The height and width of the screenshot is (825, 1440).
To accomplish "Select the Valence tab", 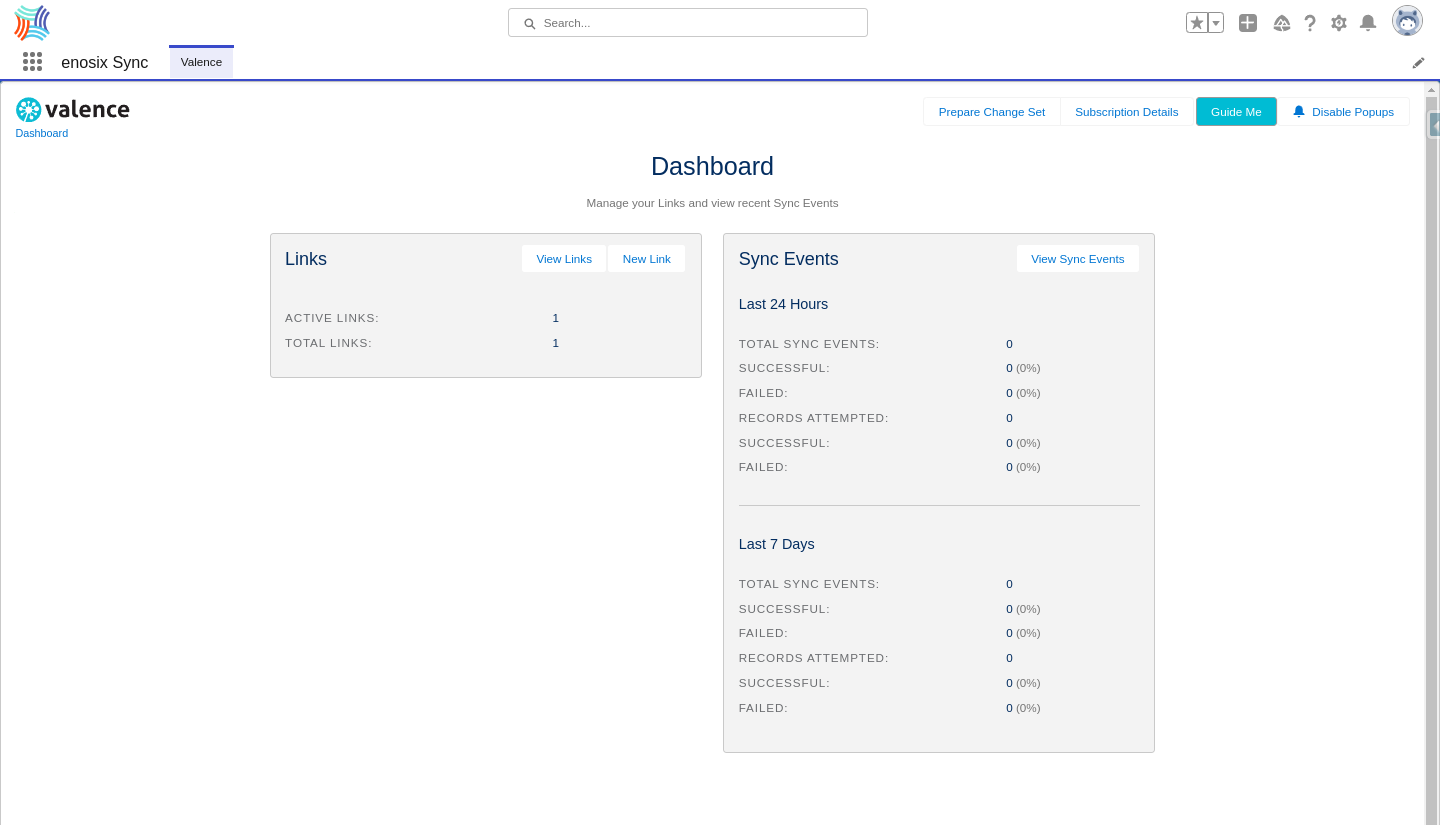I will 201,62.
